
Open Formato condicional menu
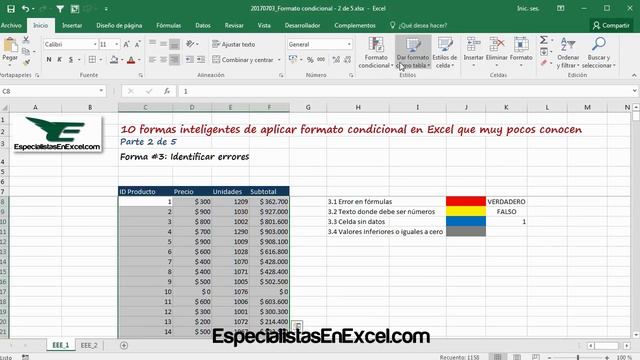[x=376, y=53]
